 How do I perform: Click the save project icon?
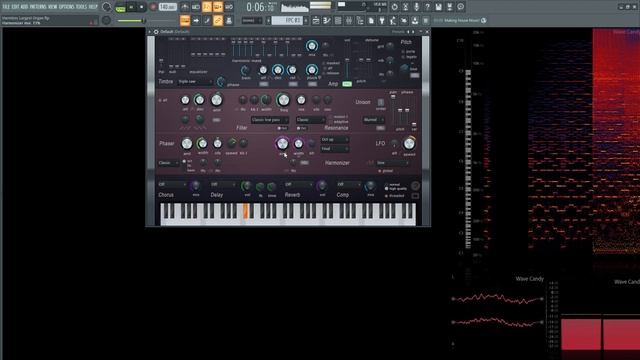click(438, 7)
